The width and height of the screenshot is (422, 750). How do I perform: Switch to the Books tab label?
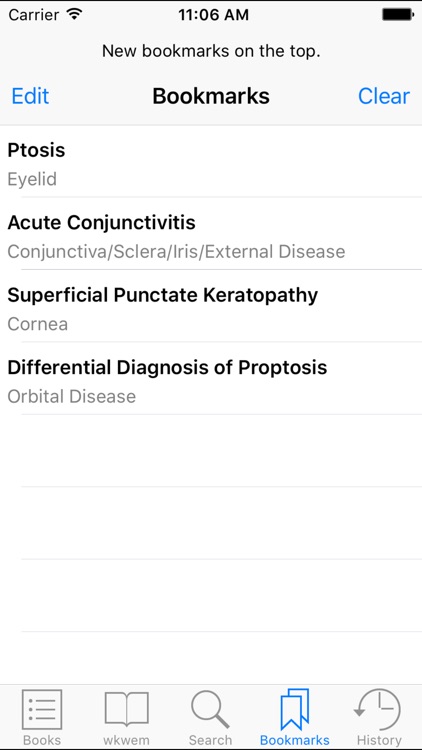(x=42, y=740)
